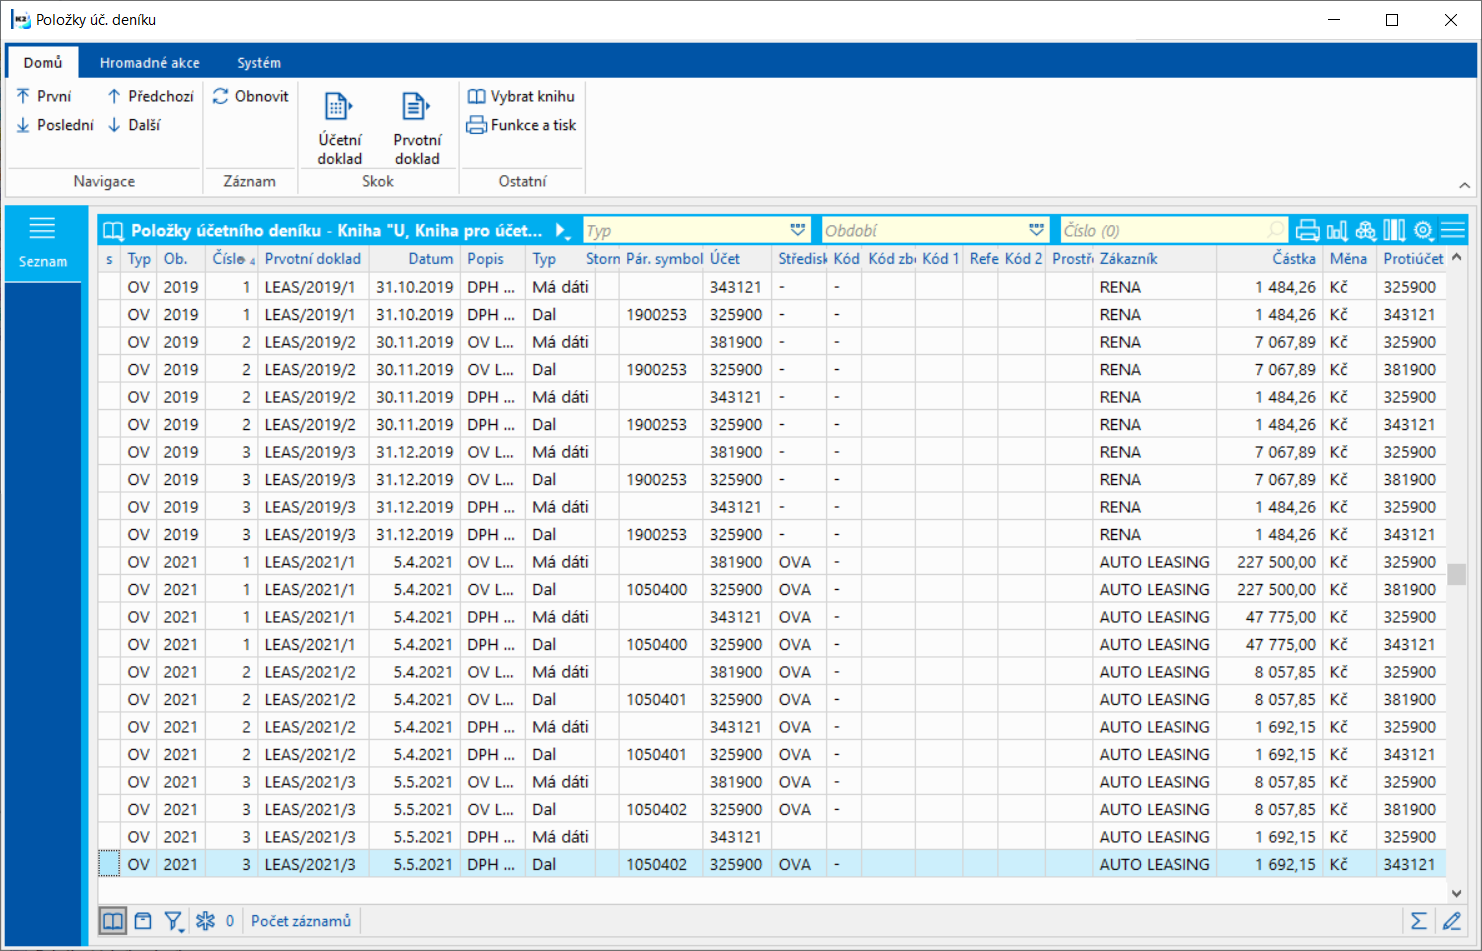Click the sum sigma icon at bottom
The height and width of the screenshot is (951, 1482).
[x=1418, y=921]
